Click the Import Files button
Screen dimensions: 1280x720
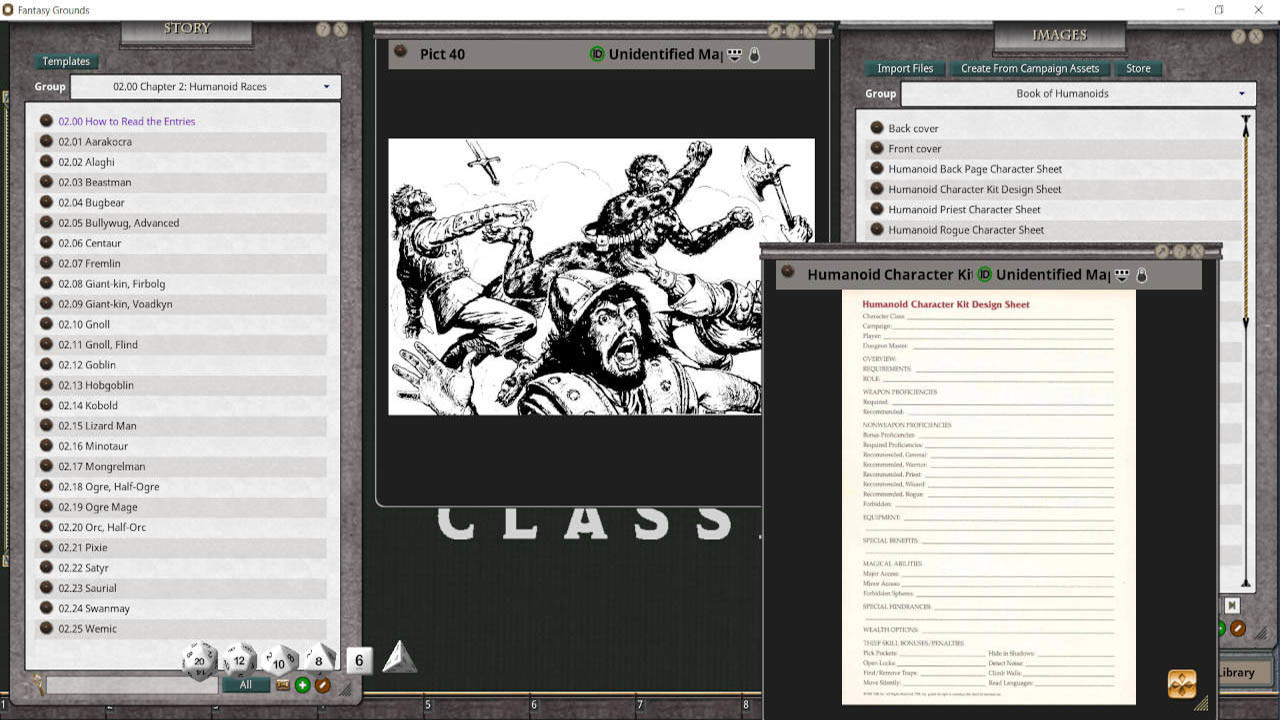903,68
